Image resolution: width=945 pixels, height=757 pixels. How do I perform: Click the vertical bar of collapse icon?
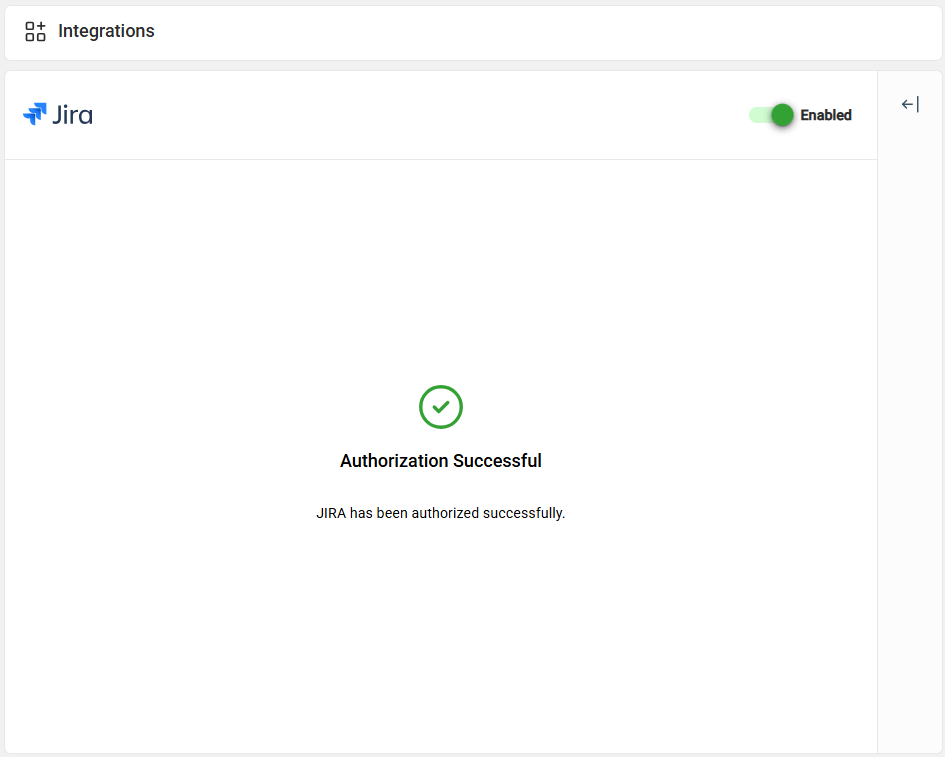pyautogui.click(x=917, y=105)
